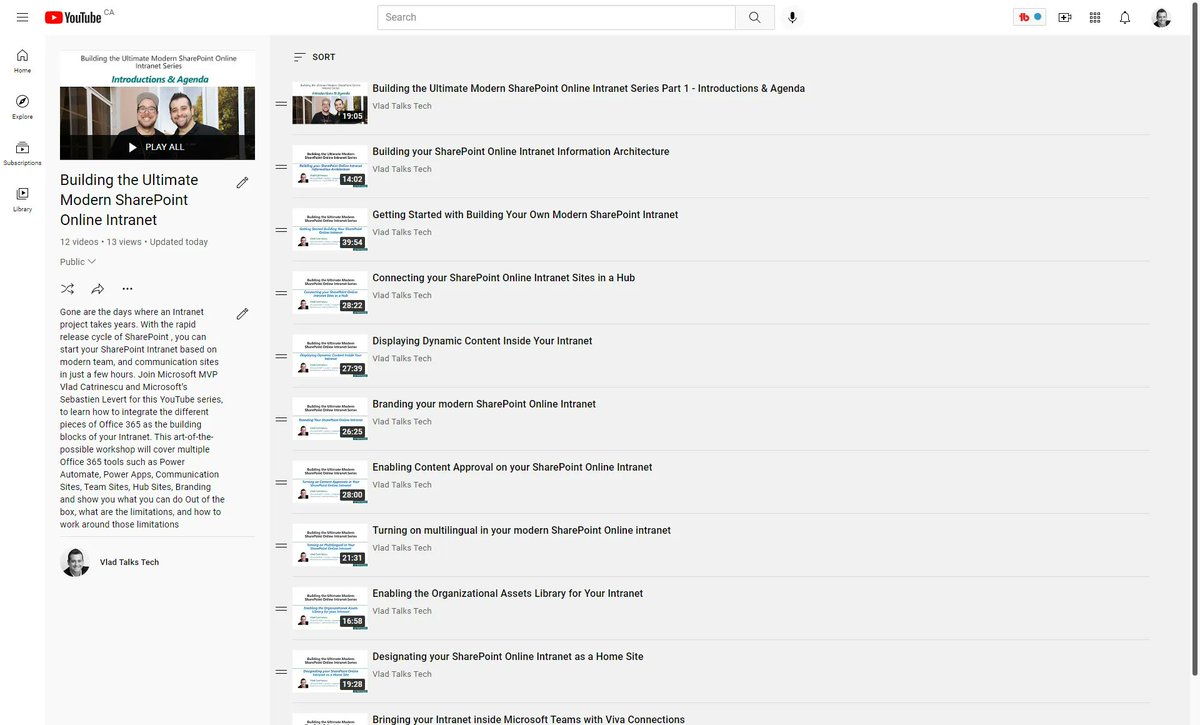Open Displaying Dynamic Content Inside Your Intranet

click(x=482, y=340)
